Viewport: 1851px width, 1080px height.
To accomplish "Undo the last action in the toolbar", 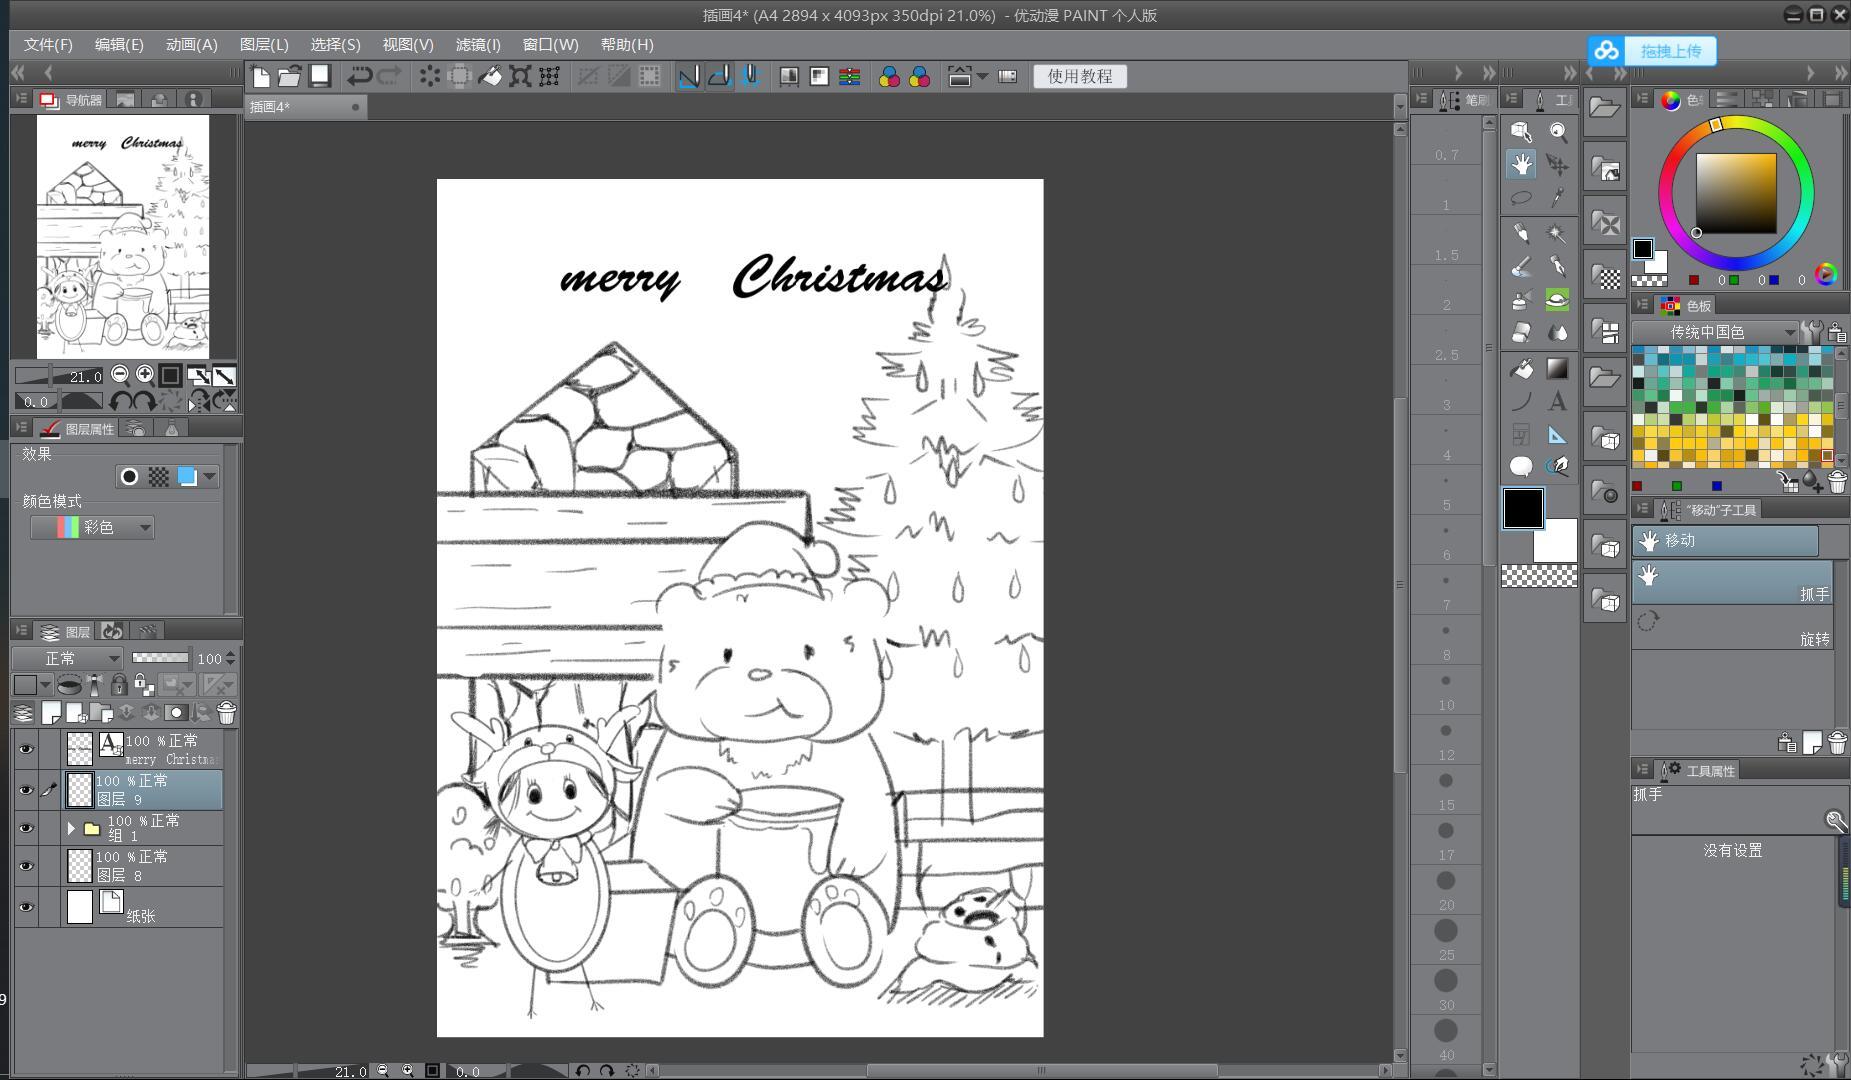I will [x=360, y=76].
